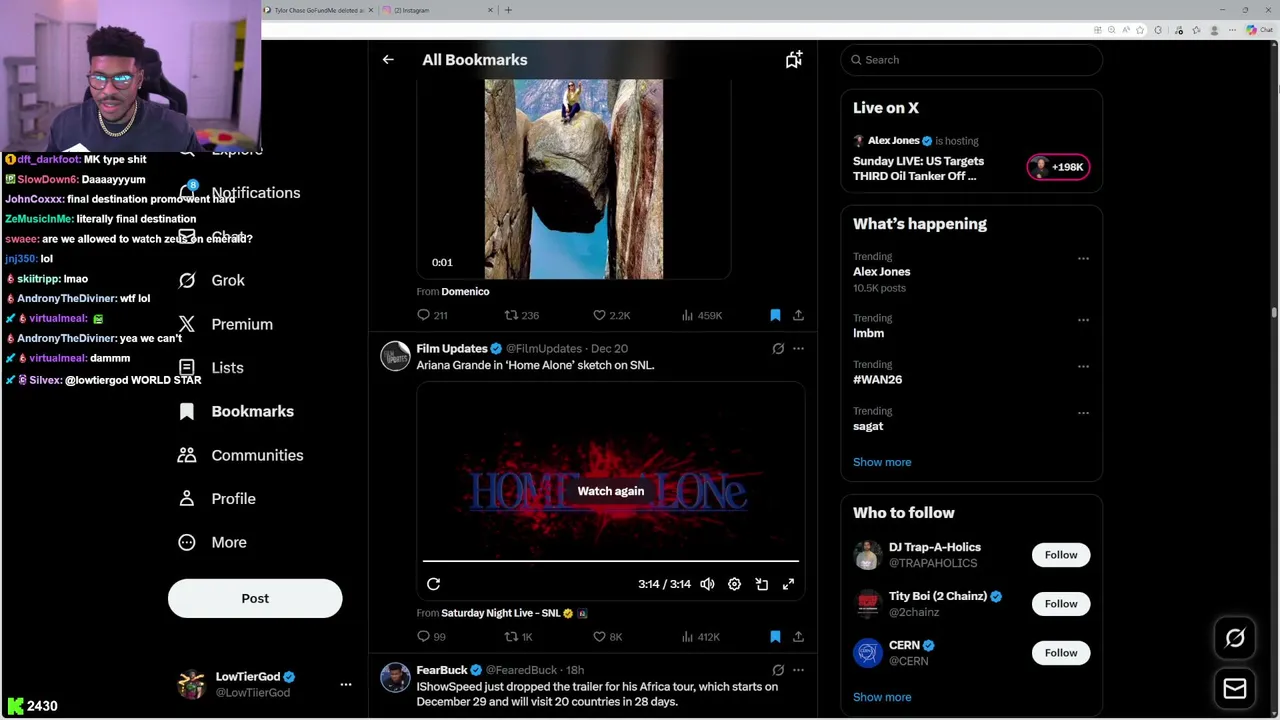Viewport: 1280px width, 720px height.
Task: Open the Domenico video thumbnail
Action: 573,179
